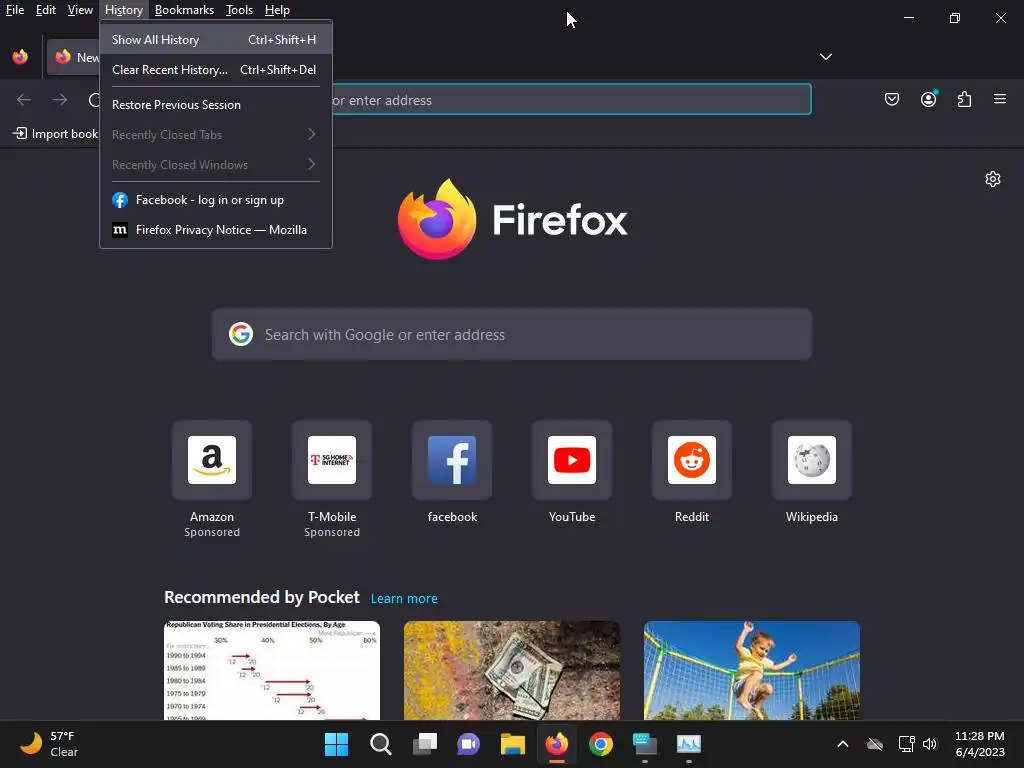Open the View menu
Image resolution: width=1024 pixels, height=768 pixels.
[80, 10]
